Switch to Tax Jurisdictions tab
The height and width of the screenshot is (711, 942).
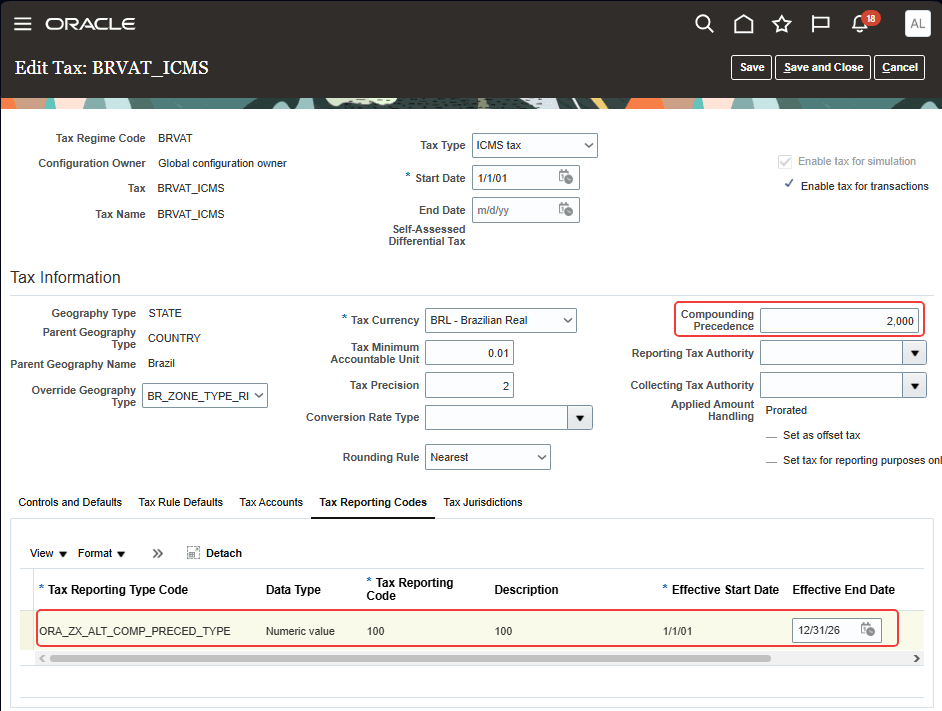pos(483,502)
